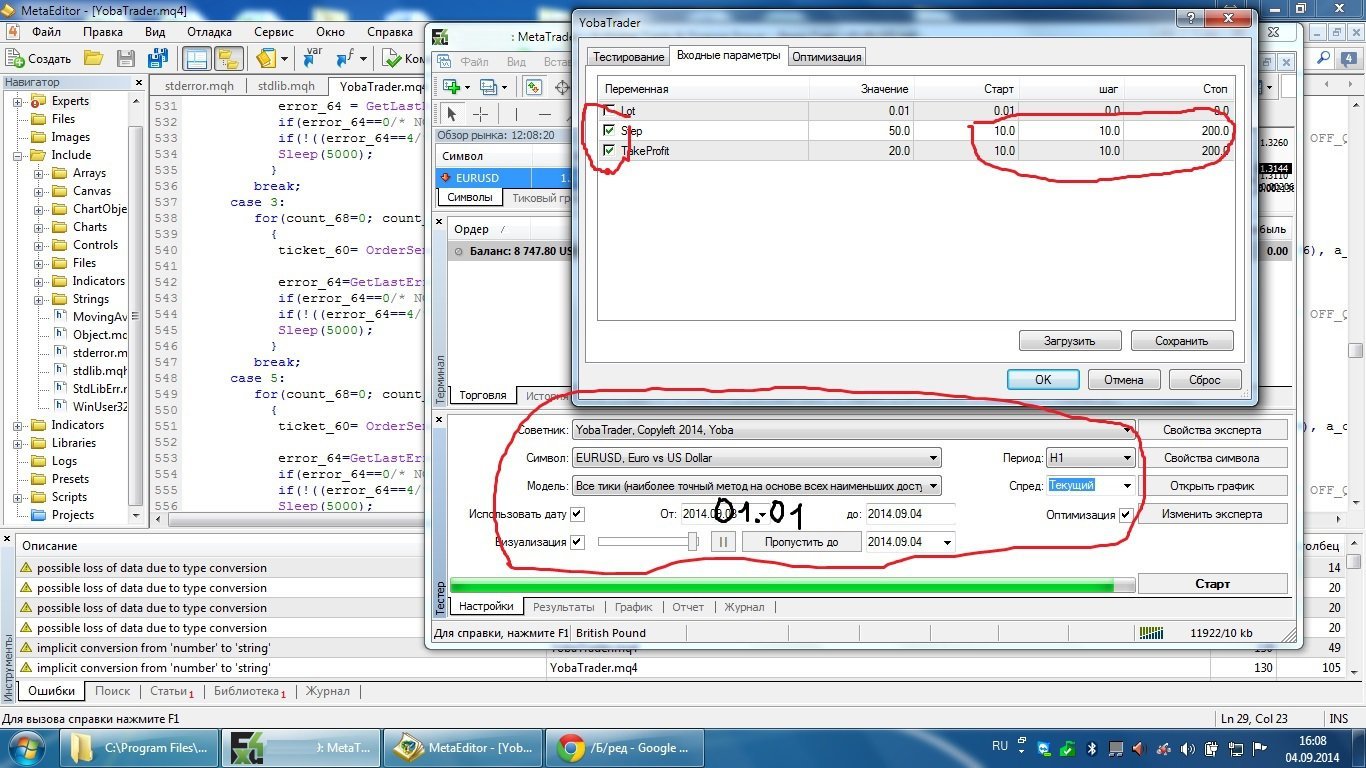This screenshot has height=768, width=1366.
Task: Select the vertical line drawing tool
Action: 516,114
